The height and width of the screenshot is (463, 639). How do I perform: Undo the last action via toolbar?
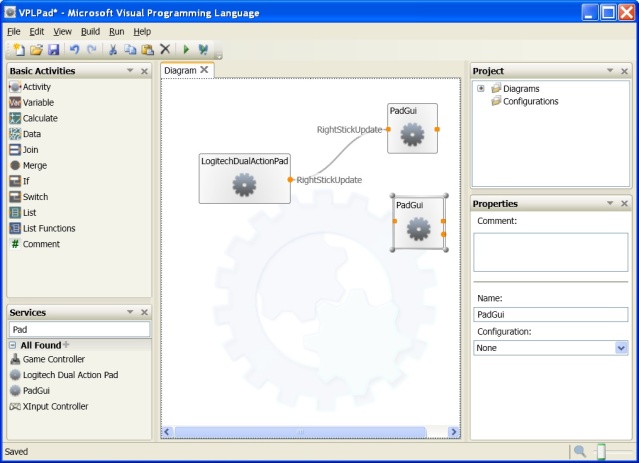(x=74, y=49)
